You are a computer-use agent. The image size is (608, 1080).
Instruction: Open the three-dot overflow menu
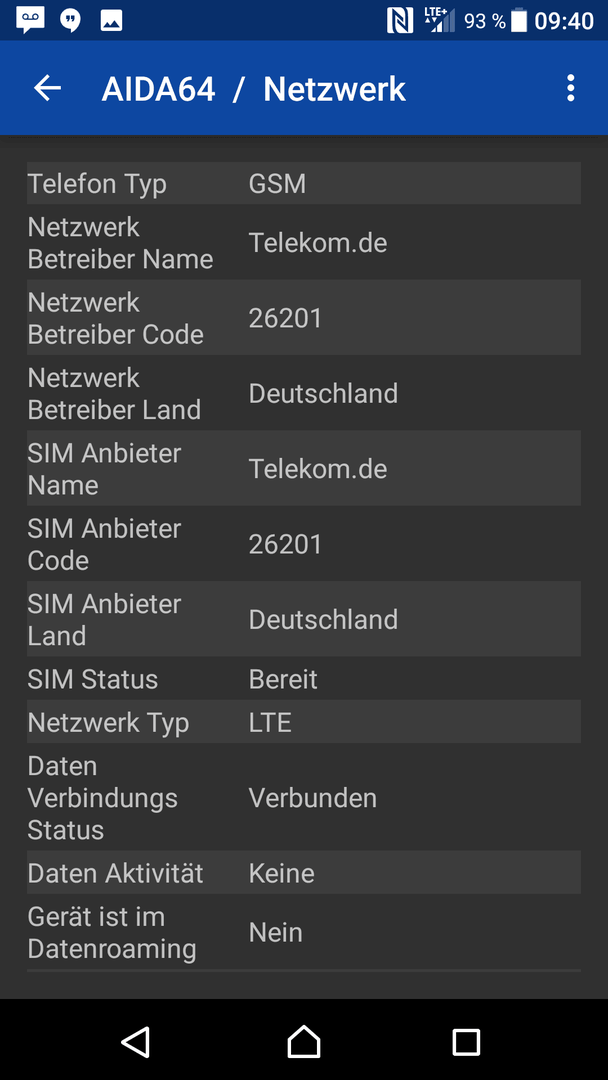(570, 88)
